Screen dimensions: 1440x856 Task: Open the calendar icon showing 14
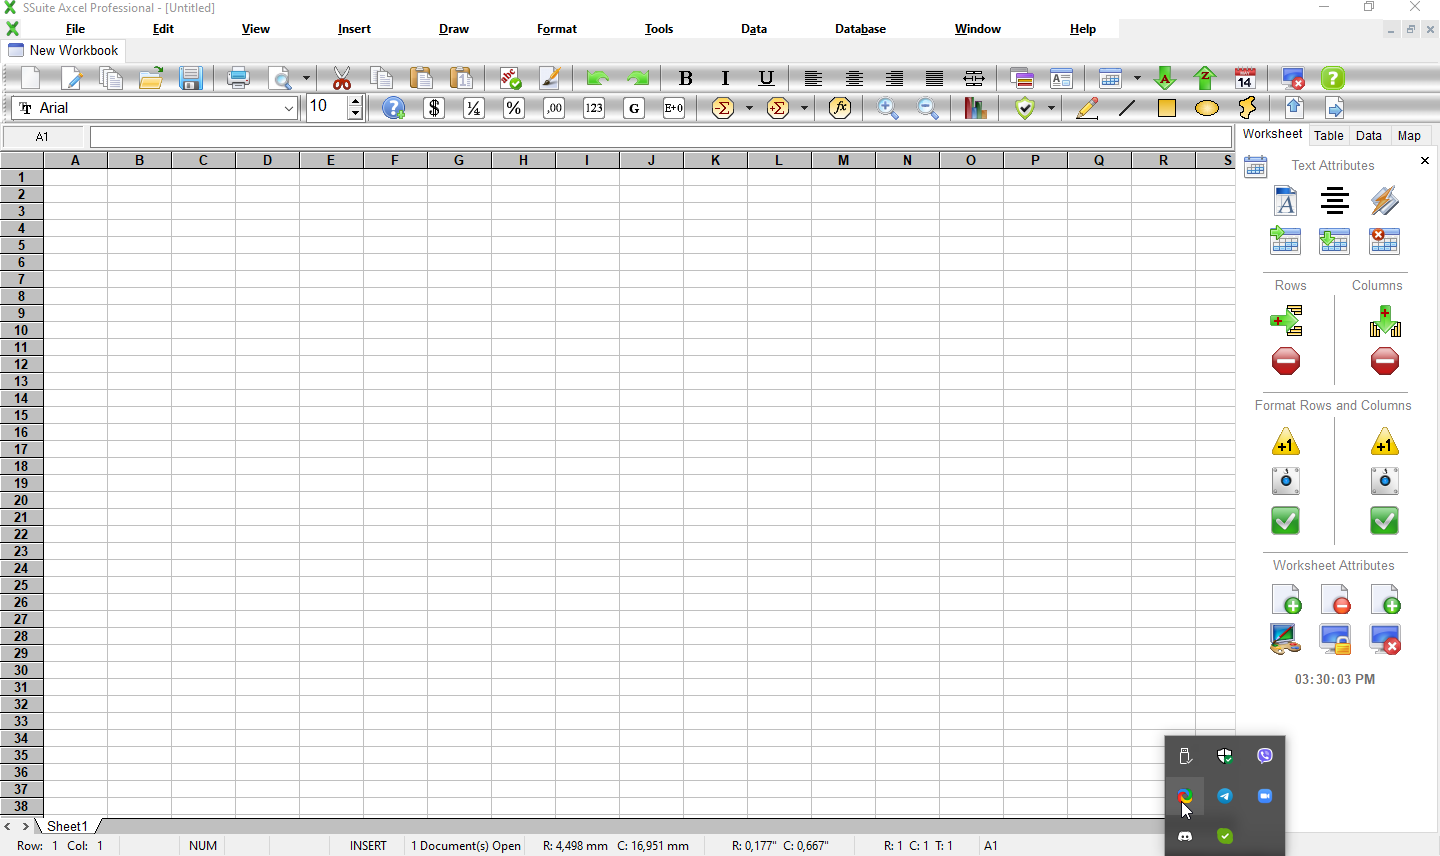(1245, 78)
